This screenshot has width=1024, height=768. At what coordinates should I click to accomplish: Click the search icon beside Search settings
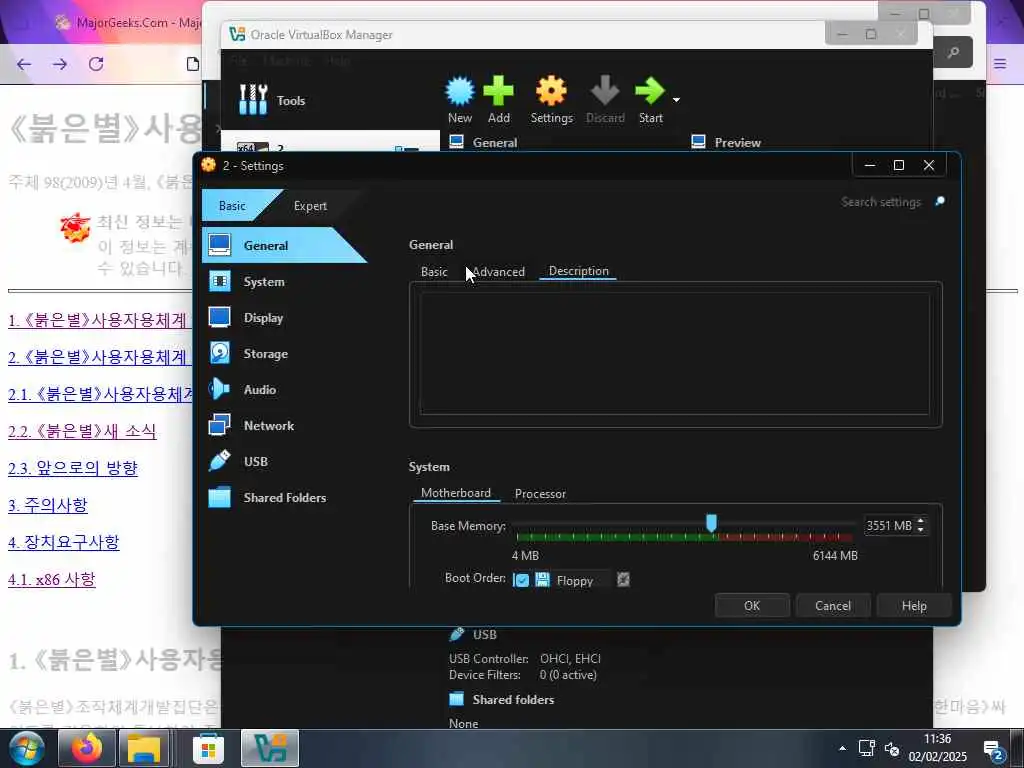pos(940,201)
